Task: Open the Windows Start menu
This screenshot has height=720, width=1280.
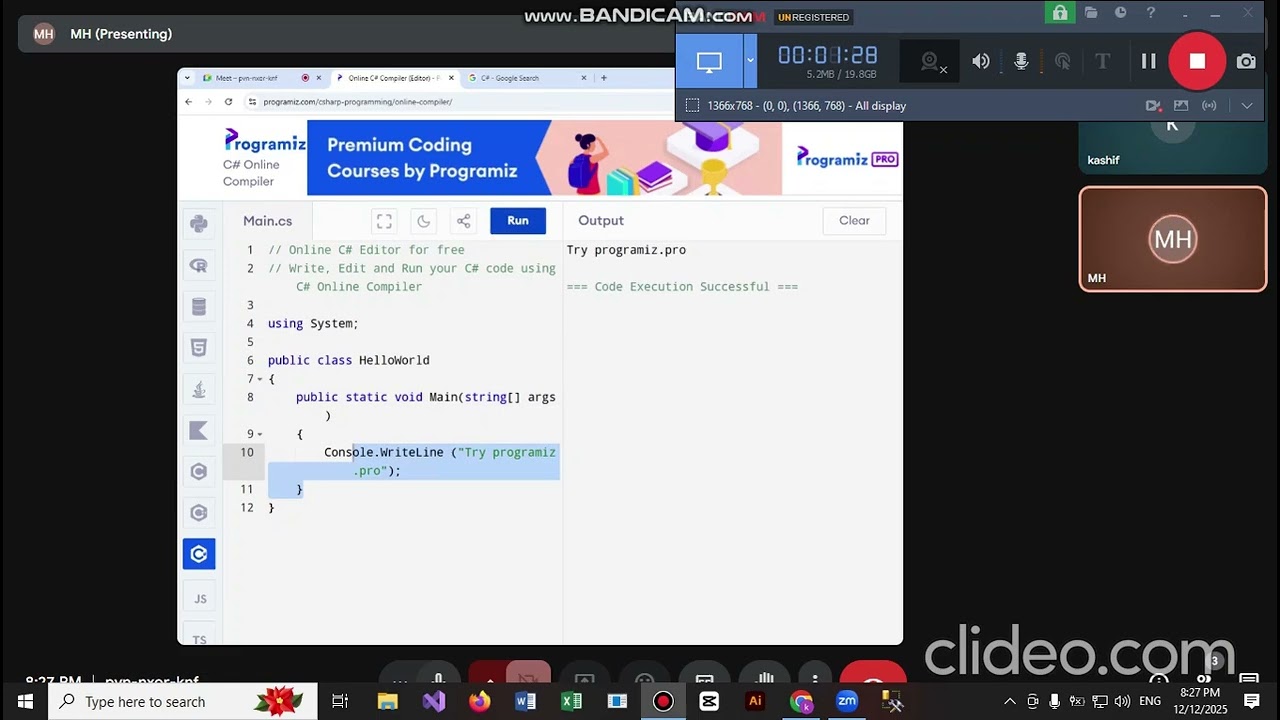Action: (25, 701)
